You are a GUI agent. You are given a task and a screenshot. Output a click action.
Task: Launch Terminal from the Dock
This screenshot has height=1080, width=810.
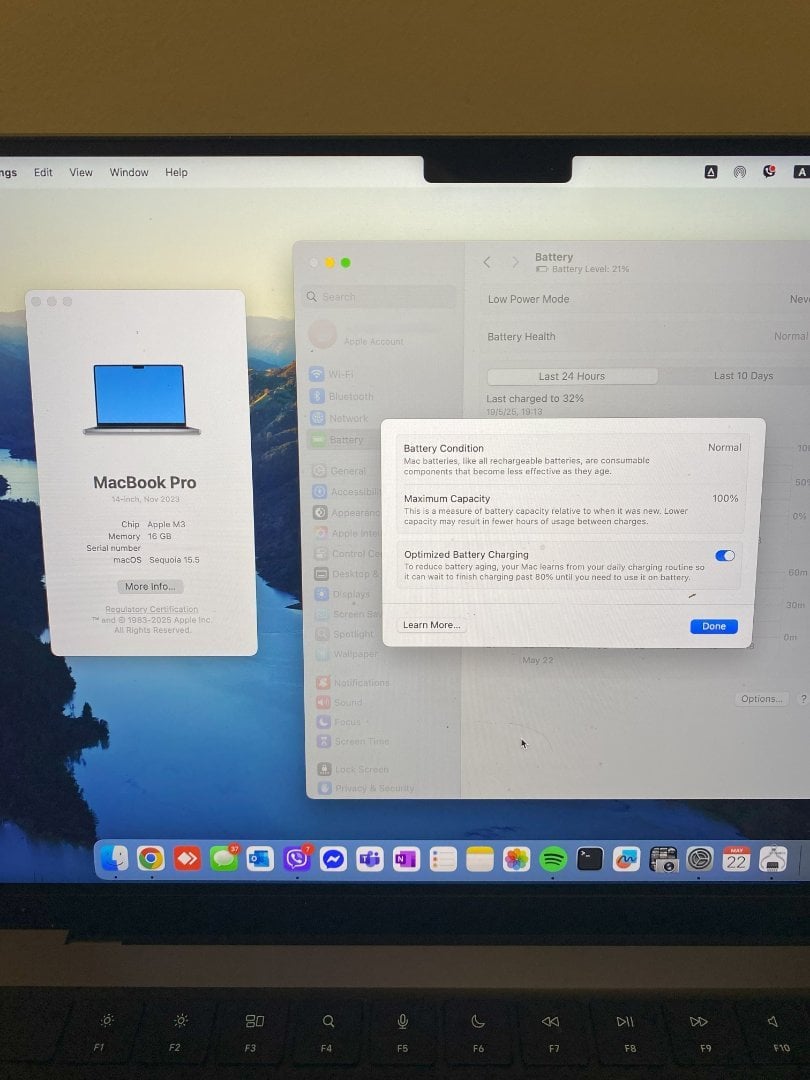pyautogui.click(x=590, y=859)
